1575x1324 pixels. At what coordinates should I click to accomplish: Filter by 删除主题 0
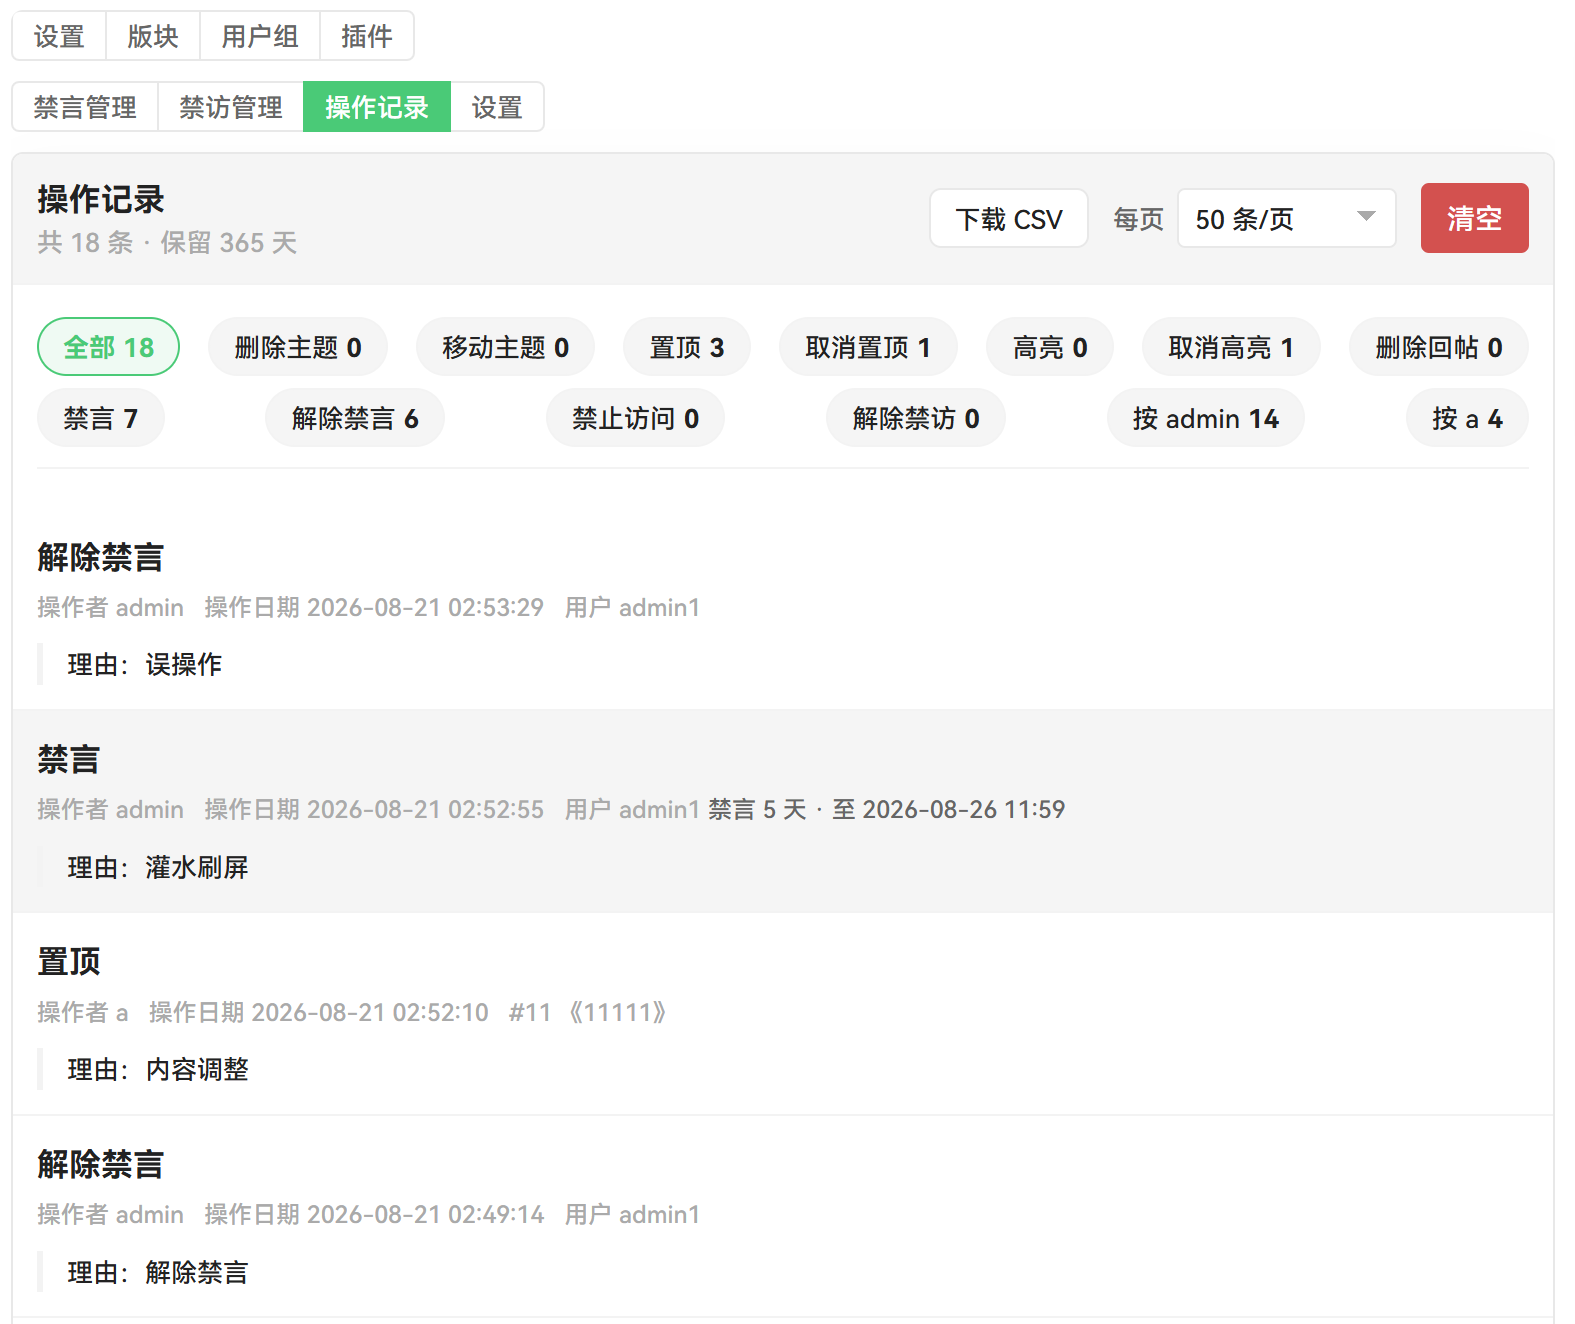pyautogui.click(x=298, y=347)
